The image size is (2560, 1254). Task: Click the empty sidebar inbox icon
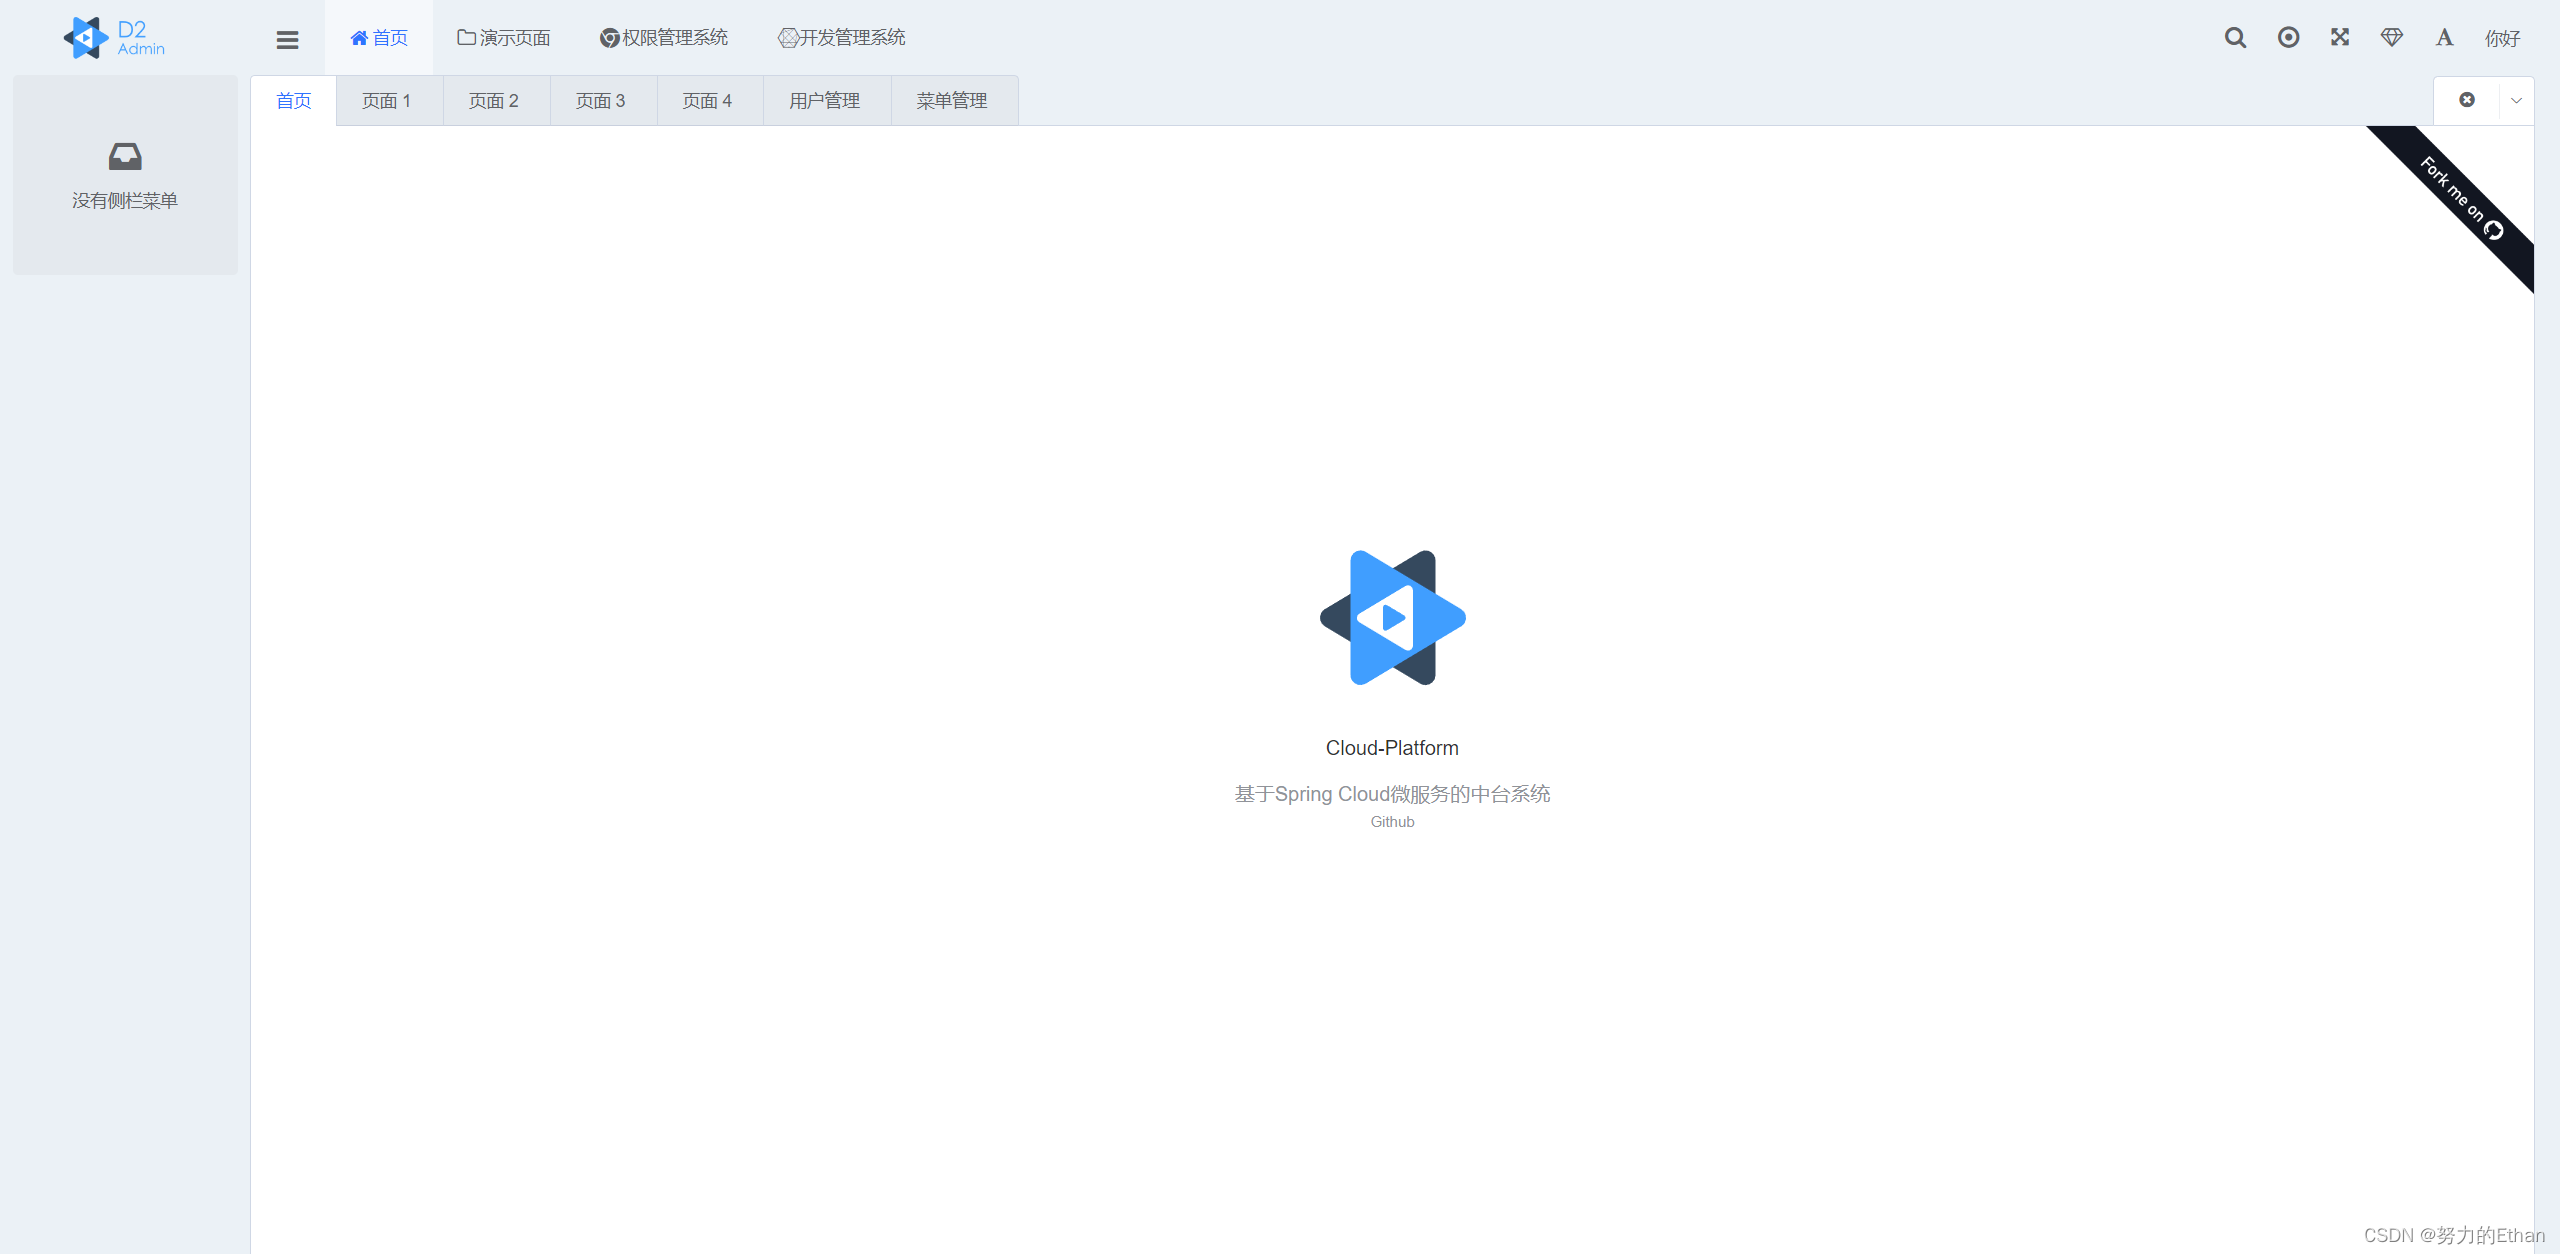125,156
